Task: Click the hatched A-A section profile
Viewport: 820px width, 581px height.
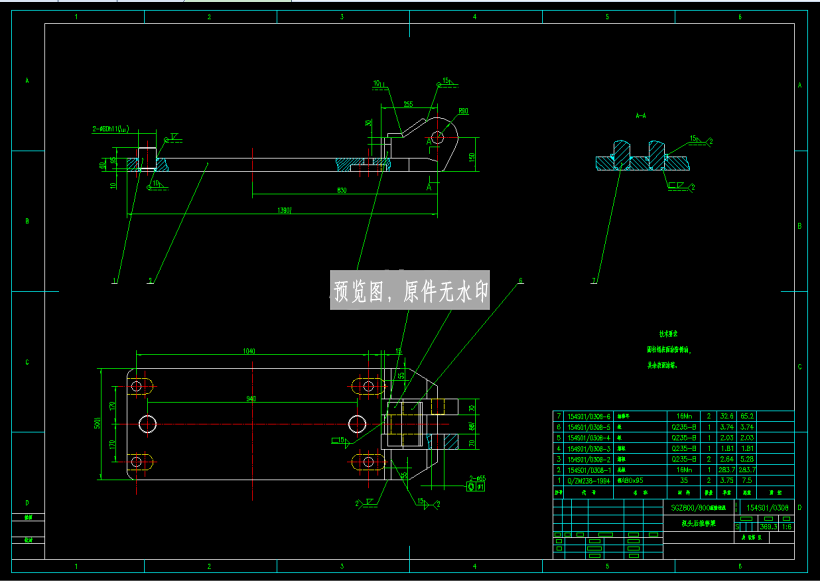Action: pos(642,156)
